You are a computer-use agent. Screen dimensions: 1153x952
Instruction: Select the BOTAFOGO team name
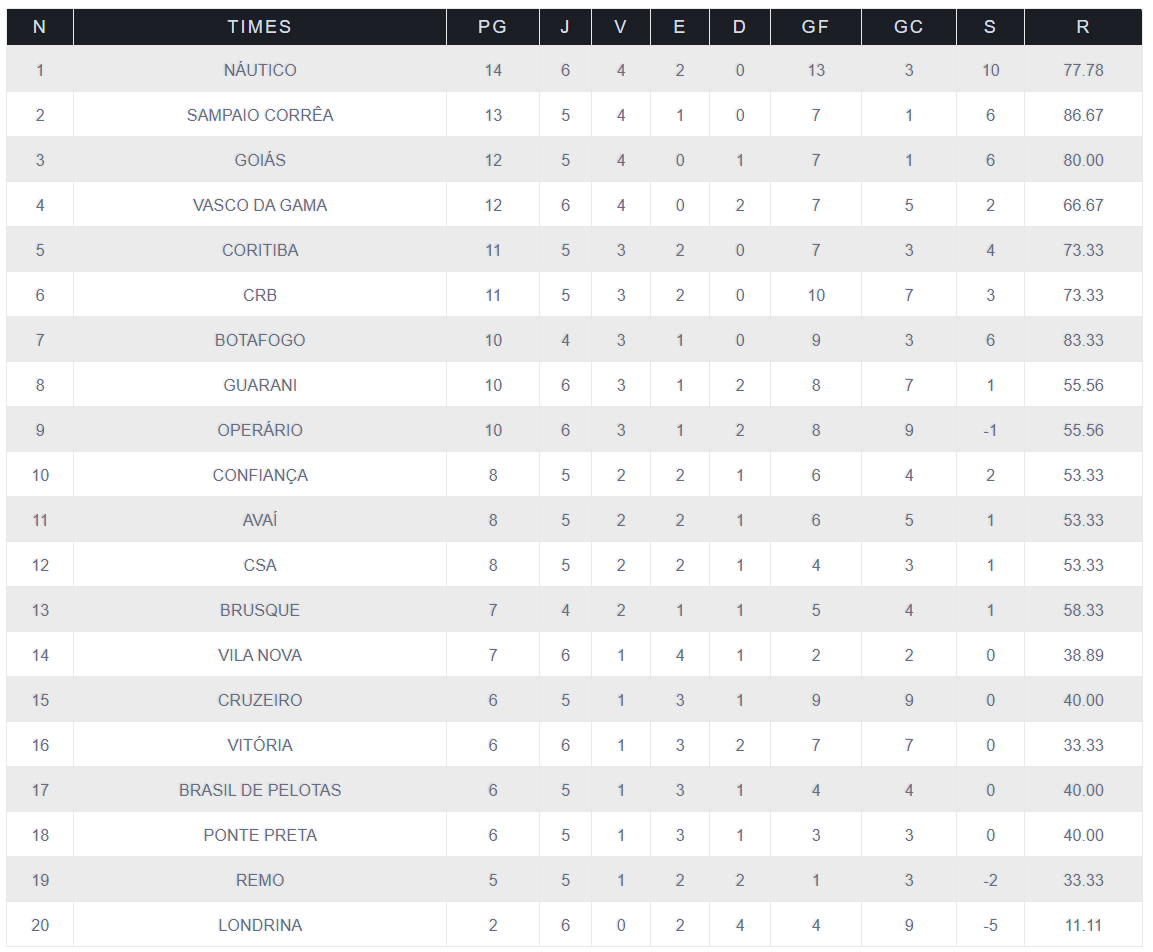[260, 340]
